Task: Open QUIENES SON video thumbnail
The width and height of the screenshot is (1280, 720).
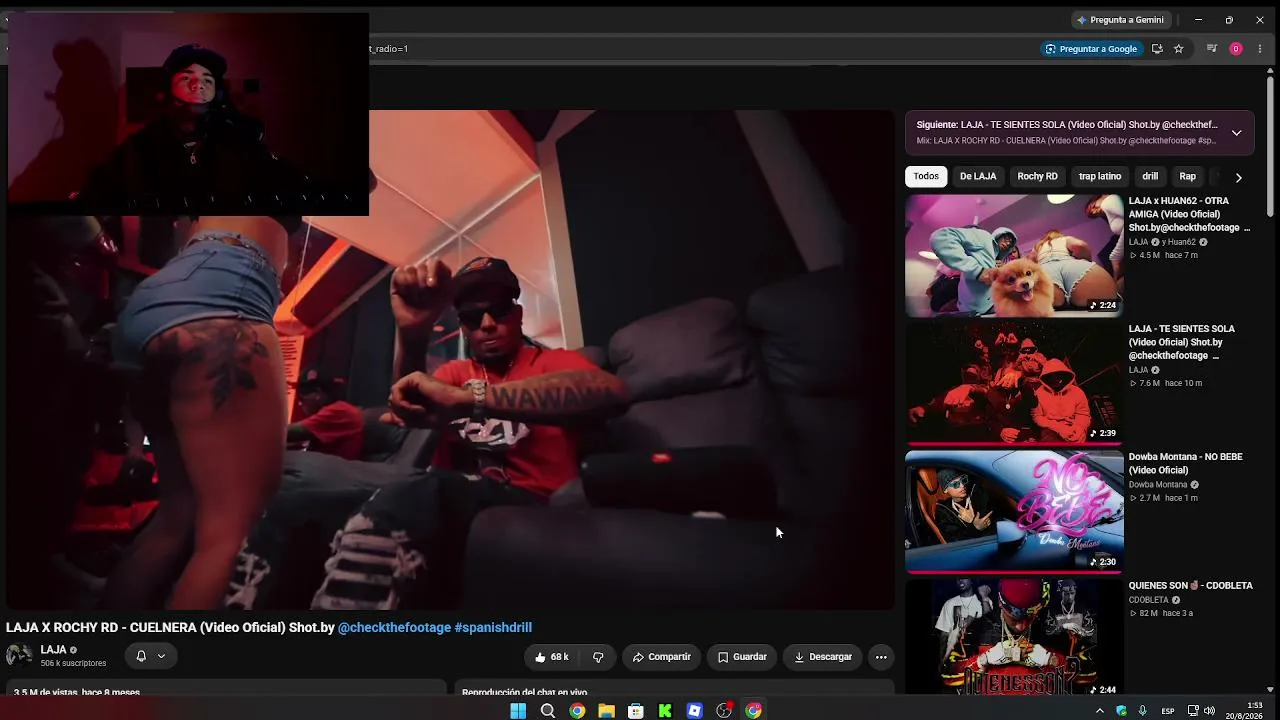Action: 1014,637
